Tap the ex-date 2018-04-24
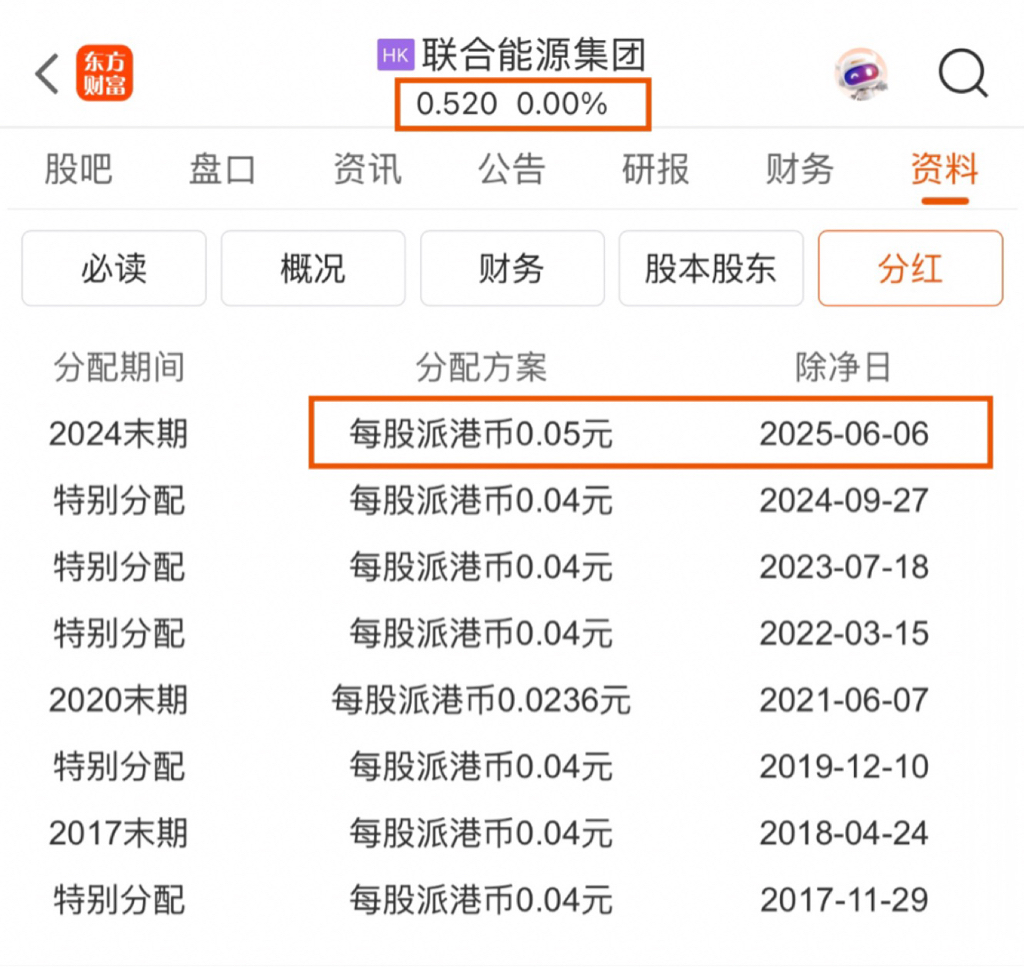The height and width of the screenshot is (967, 1024). [x=844, y=833]
